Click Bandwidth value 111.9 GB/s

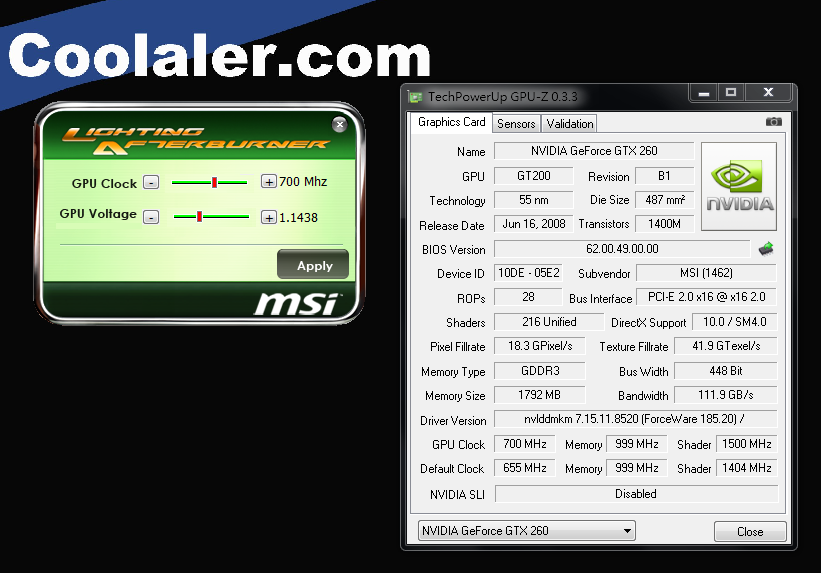[726, 395]
